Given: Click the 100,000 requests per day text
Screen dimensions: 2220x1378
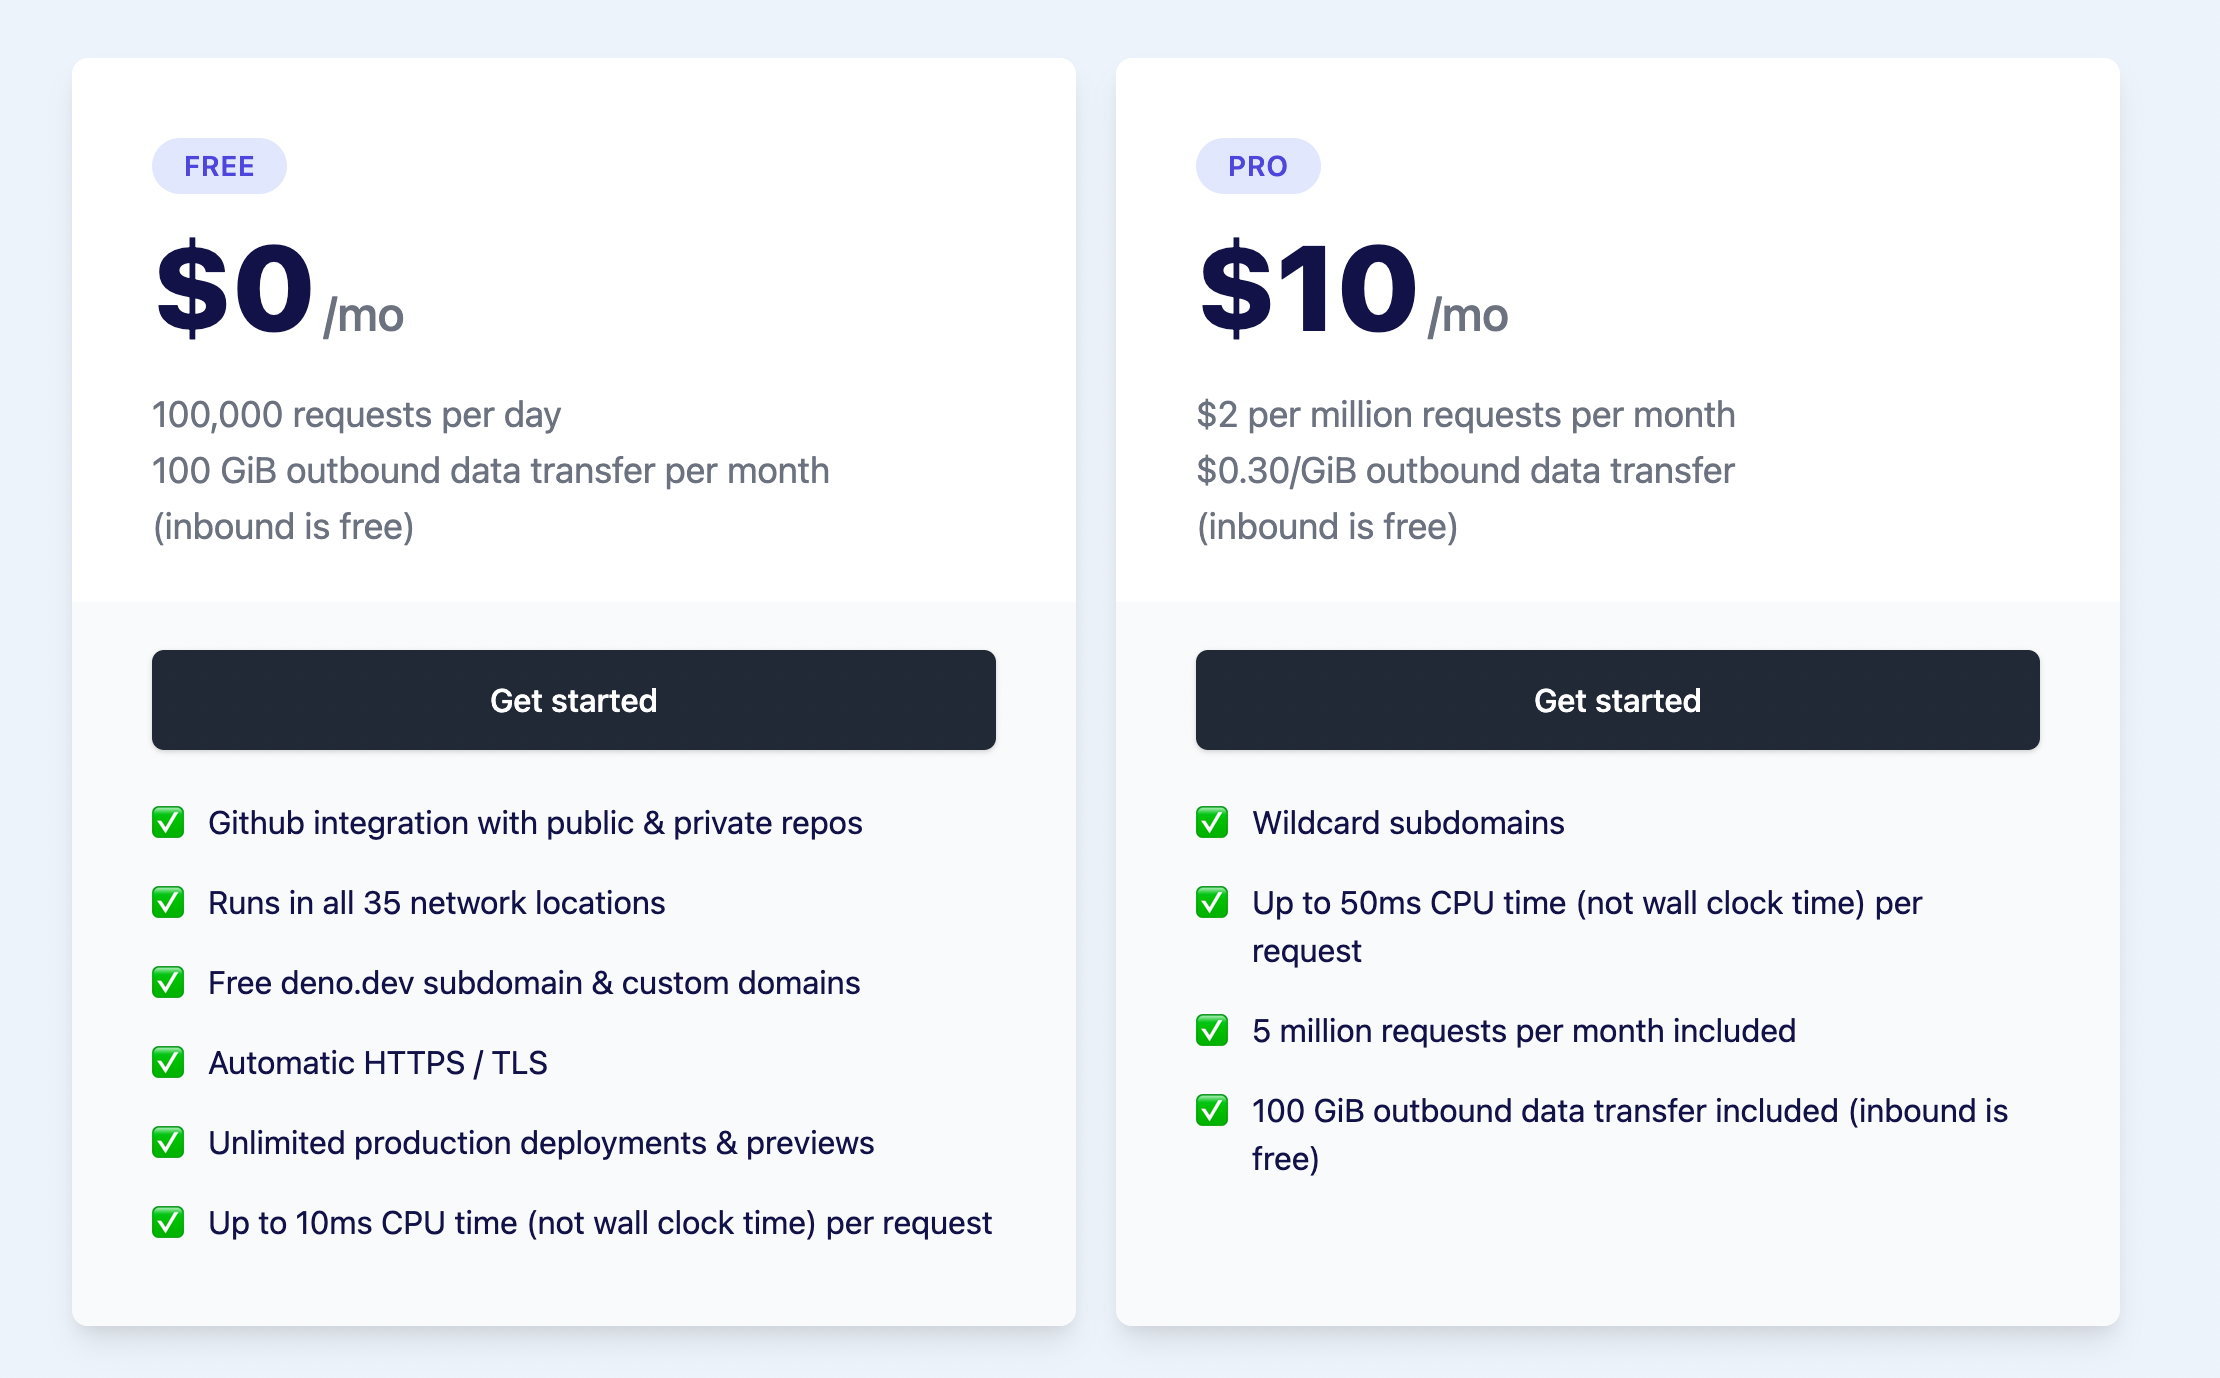Looking at the screenshot, I should point(356,414).
